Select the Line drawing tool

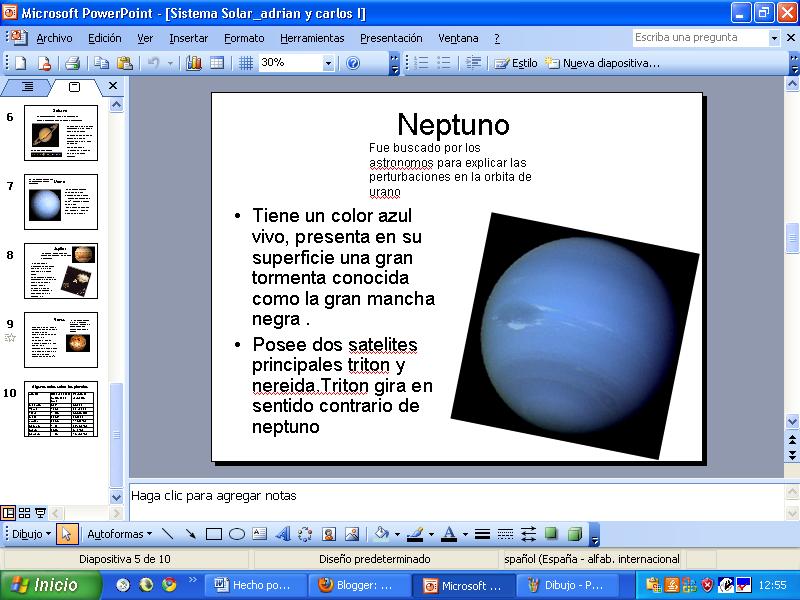point(167,534)
